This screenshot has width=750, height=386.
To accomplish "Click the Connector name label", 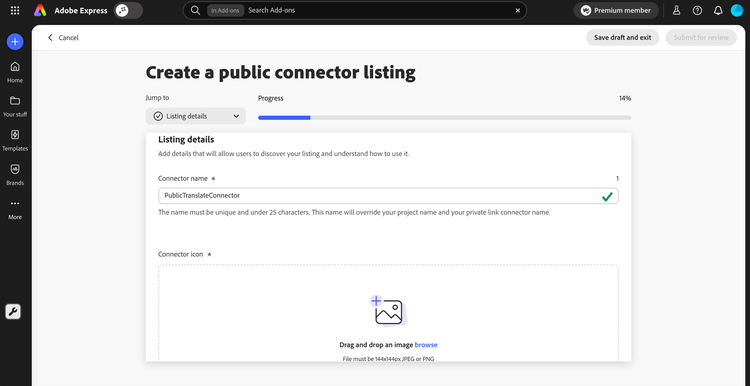I will click(x=183, y=178).
